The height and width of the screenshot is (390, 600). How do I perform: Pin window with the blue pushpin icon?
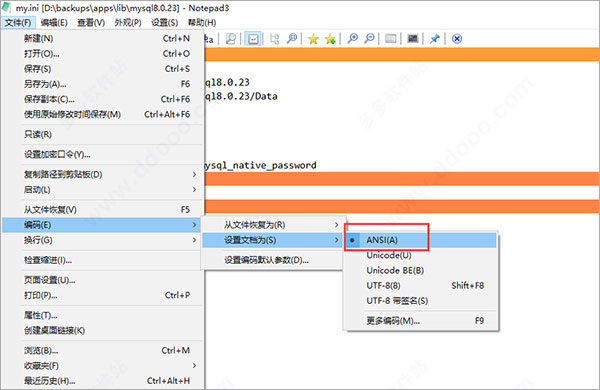pyautogui.click(x=434, y=39)
